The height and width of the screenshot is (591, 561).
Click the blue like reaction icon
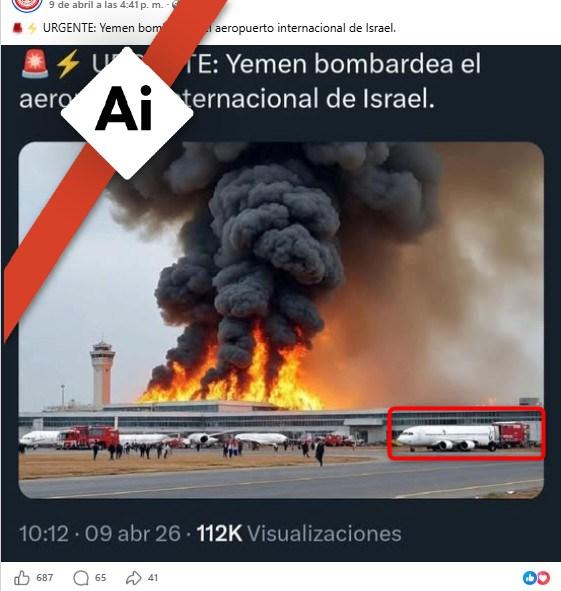pos(530,577)
